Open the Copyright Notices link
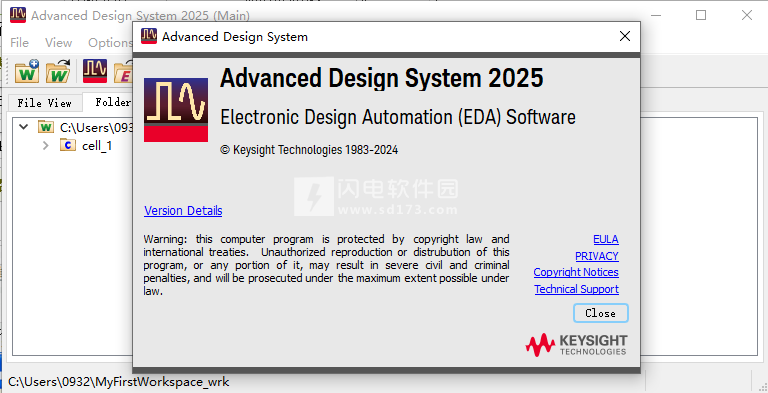Viewport: 768px width, 393px height. pyautogui.click(x=576, y=272)
